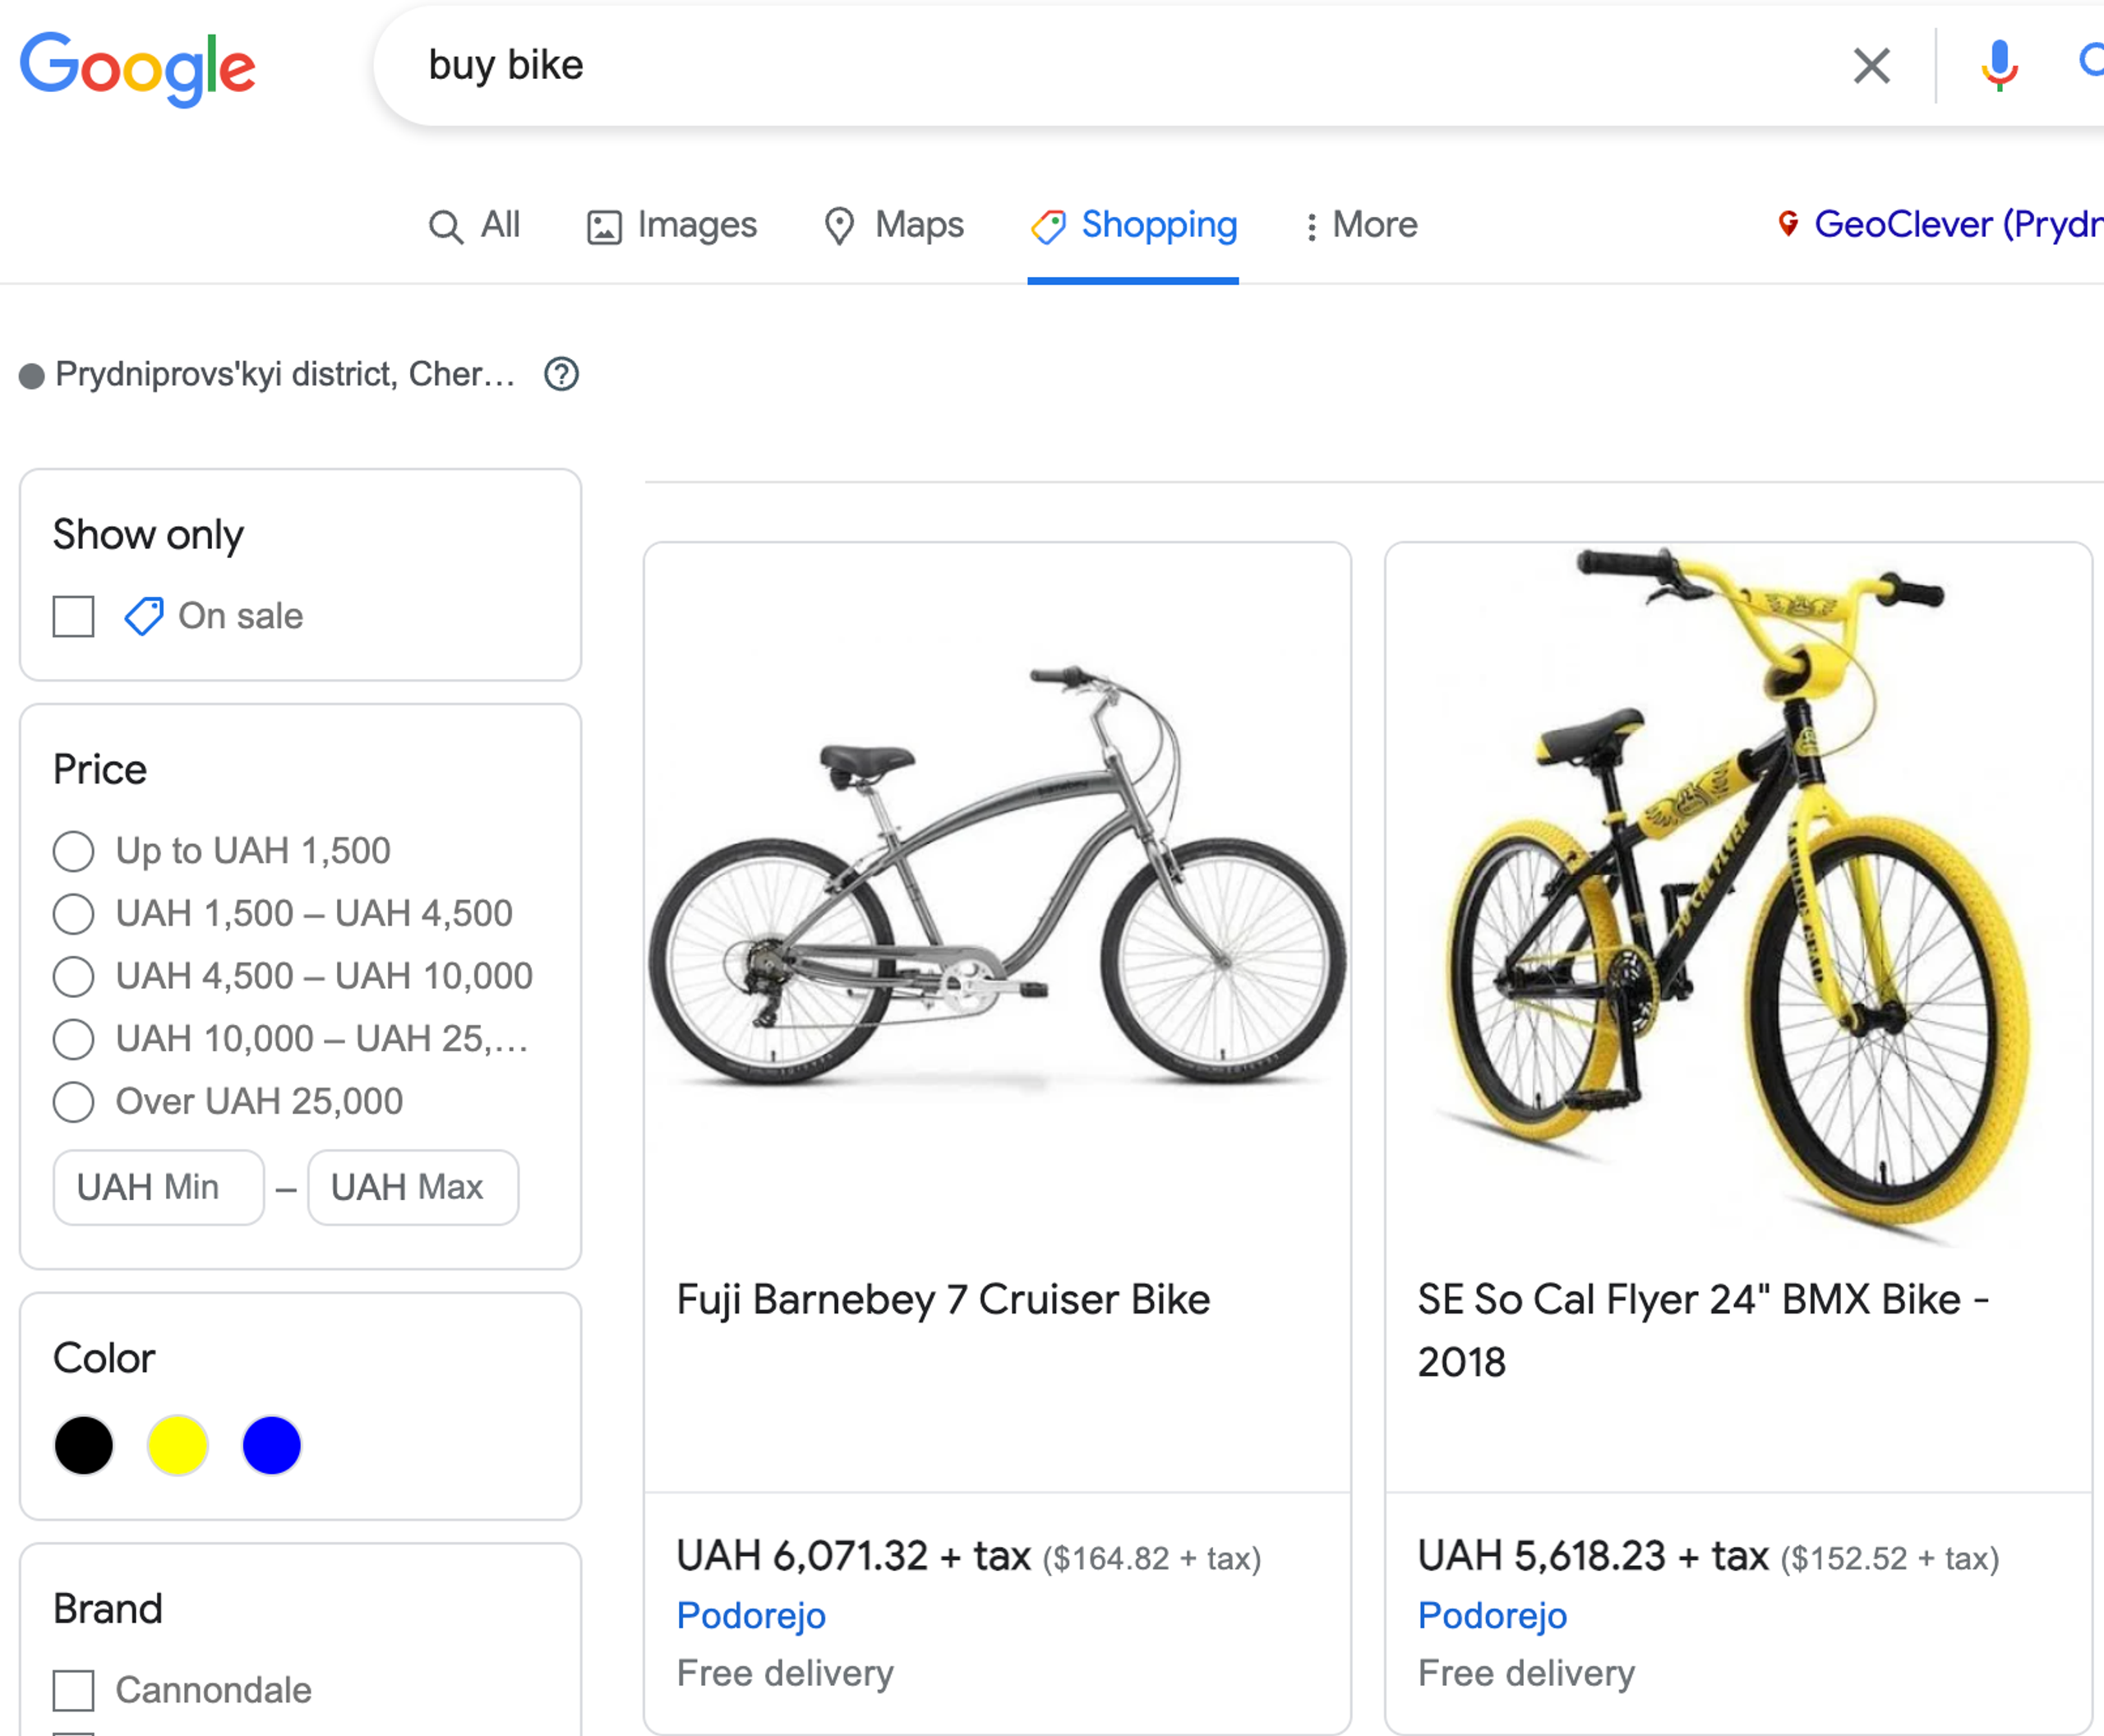Enable the On sale checkbox
This screenshot has height=1736, width=2104.
tap(73, 616)
